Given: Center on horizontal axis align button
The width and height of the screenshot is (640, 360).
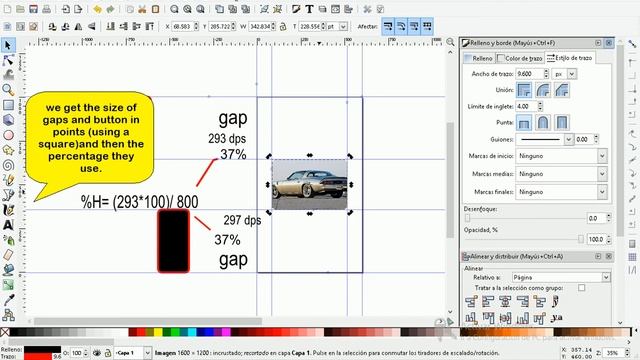Looking at the screenshot, I should [x=505, y=318].
